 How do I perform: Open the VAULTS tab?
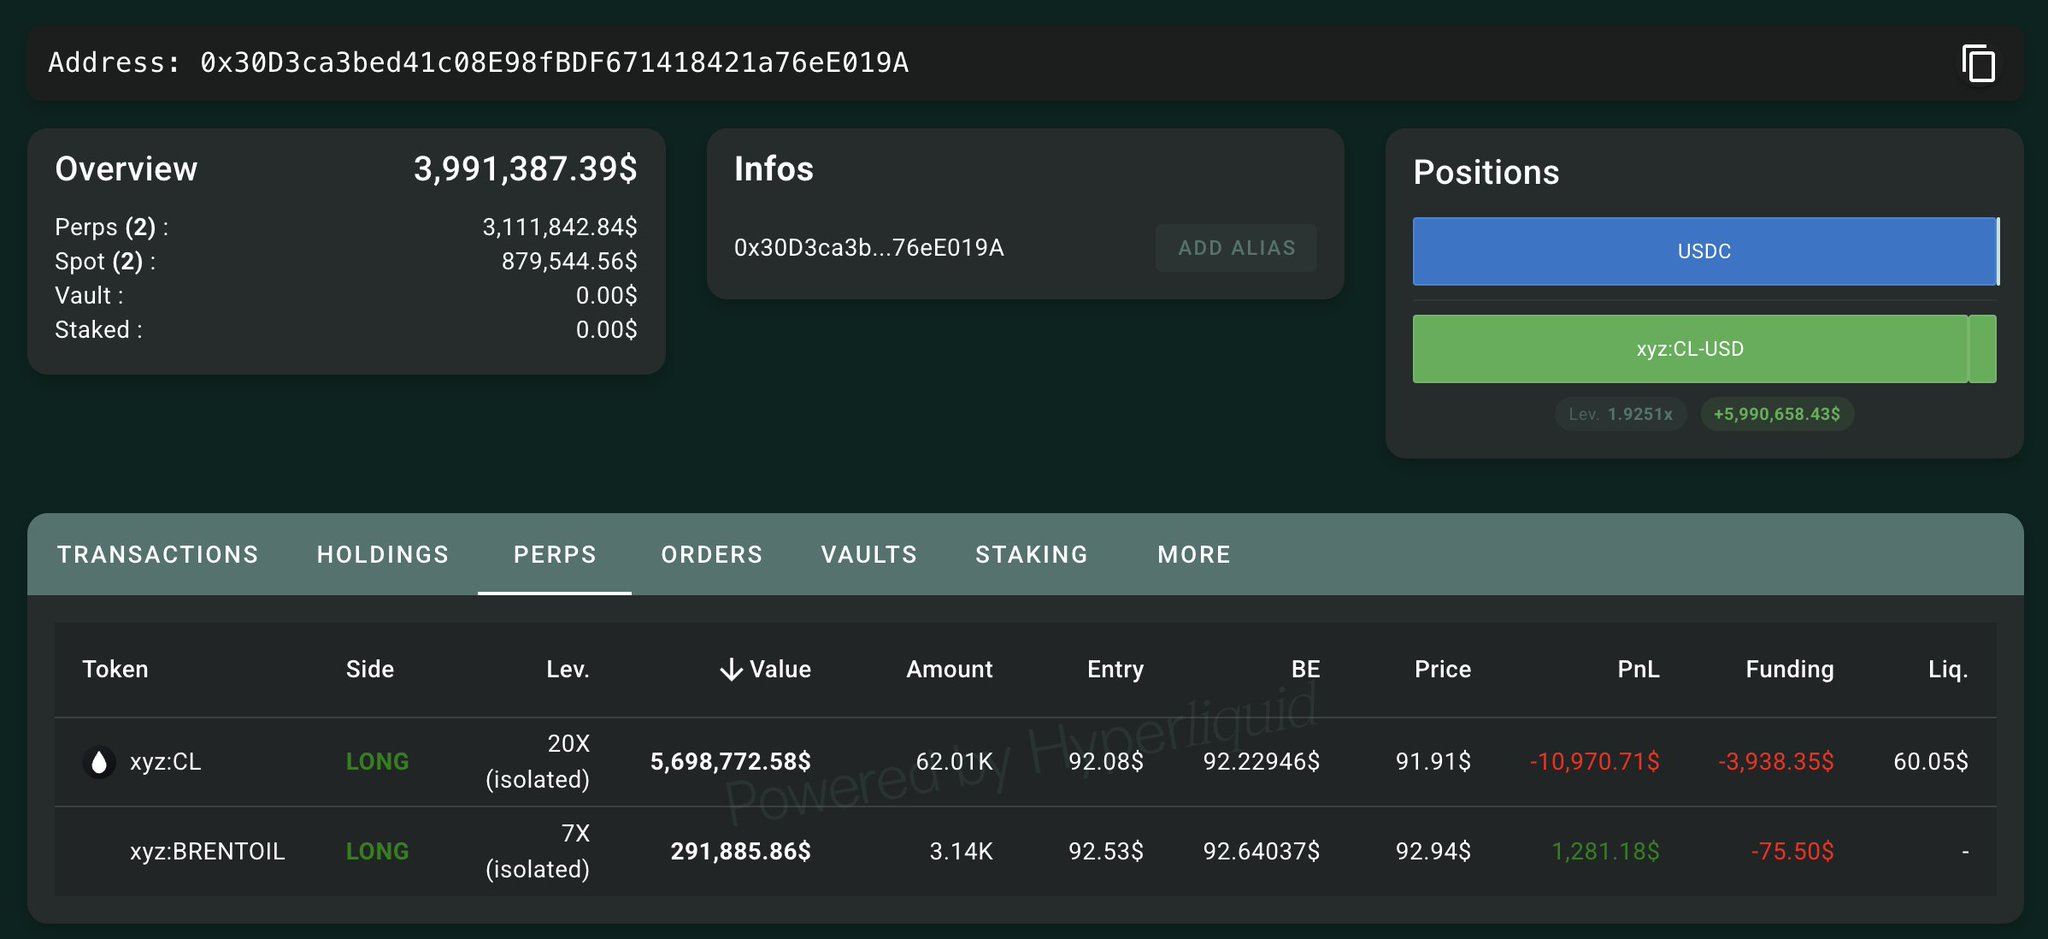[x=869, y=555]
